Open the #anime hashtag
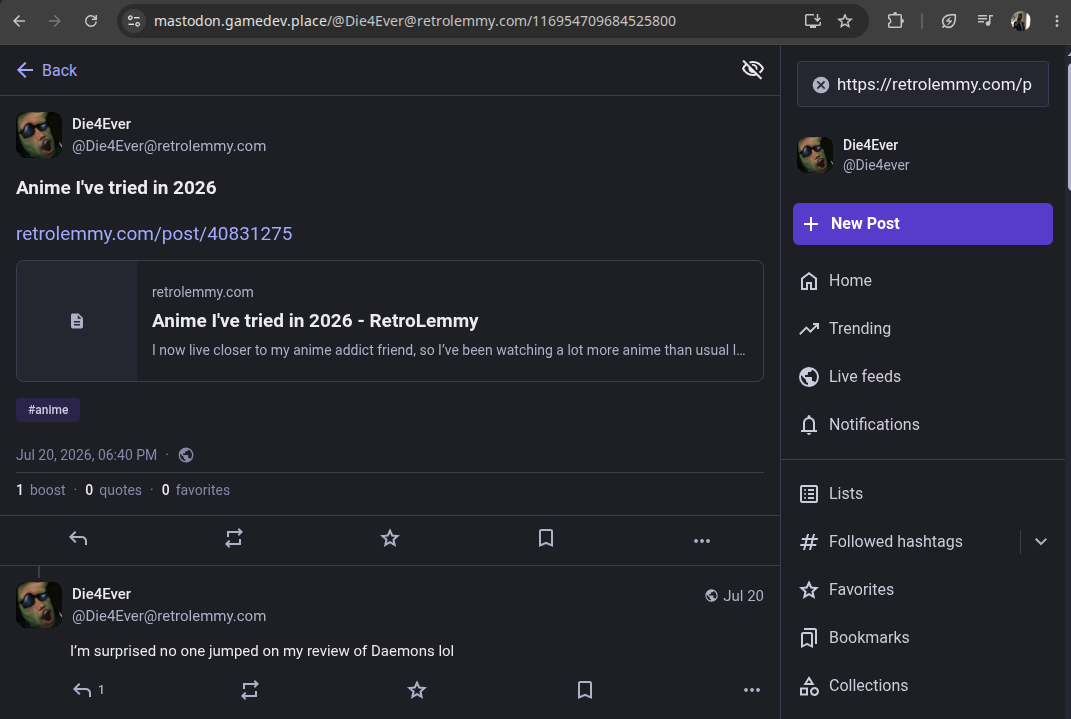Image resolution: width=1071 pixels, height=719 pixels. click(48, 410)
